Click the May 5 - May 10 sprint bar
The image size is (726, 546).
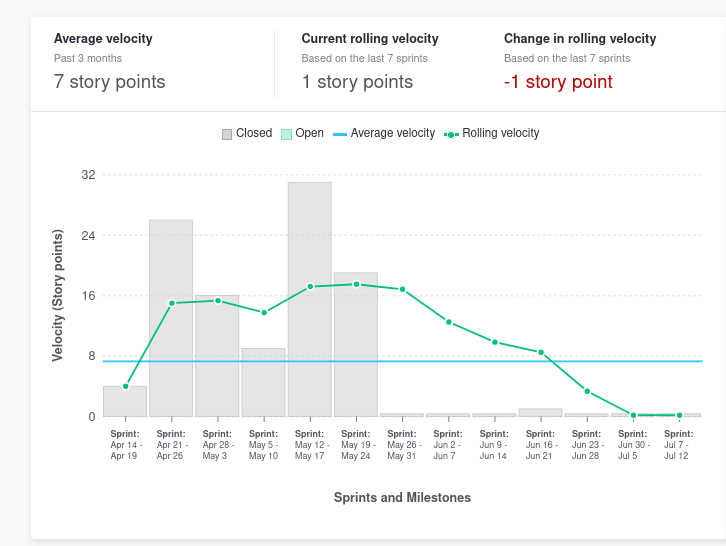[x=263, y=385]
